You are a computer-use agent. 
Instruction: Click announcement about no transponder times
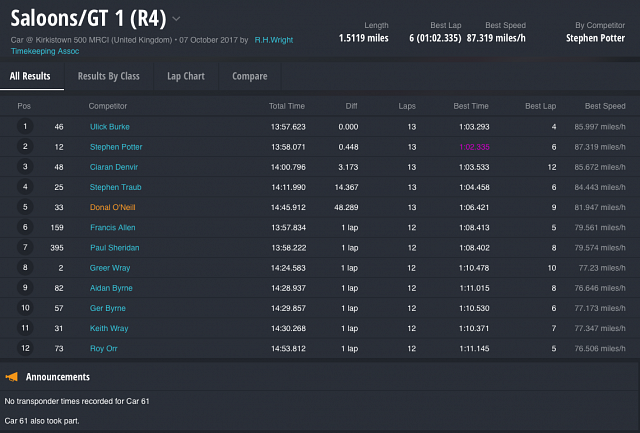click(77, 401)
